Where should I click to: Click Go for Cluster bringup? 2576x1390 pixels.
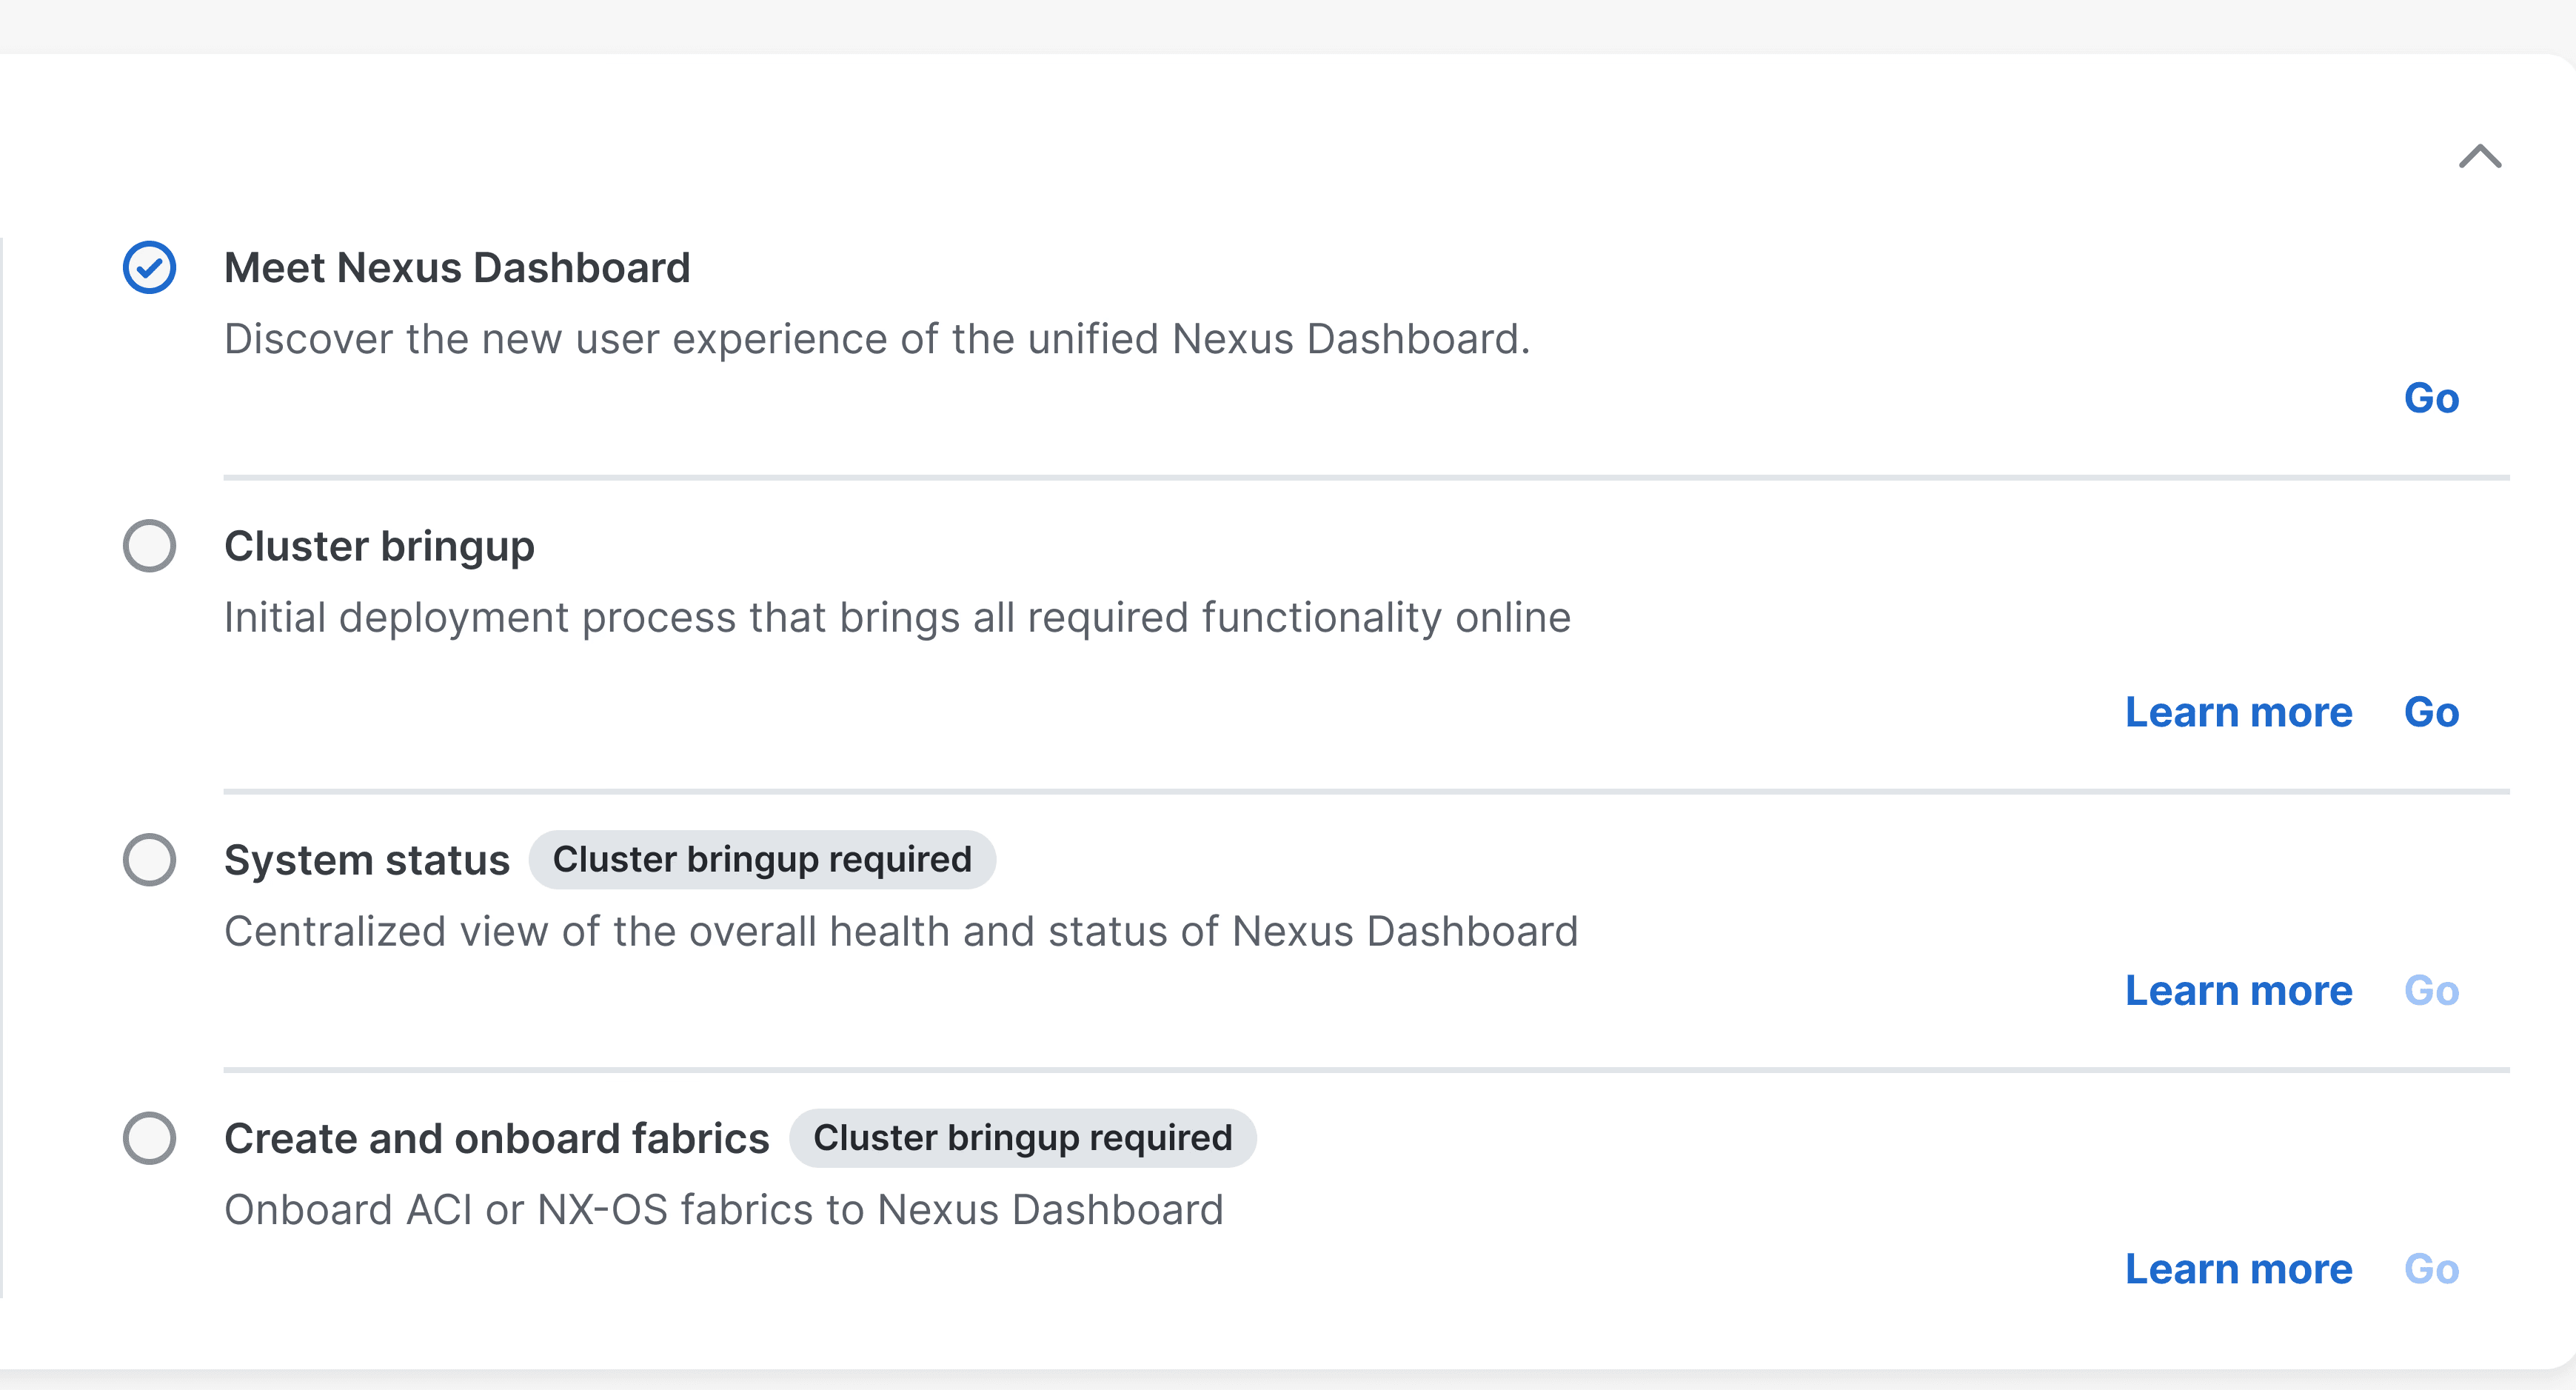coord(2431,712)
